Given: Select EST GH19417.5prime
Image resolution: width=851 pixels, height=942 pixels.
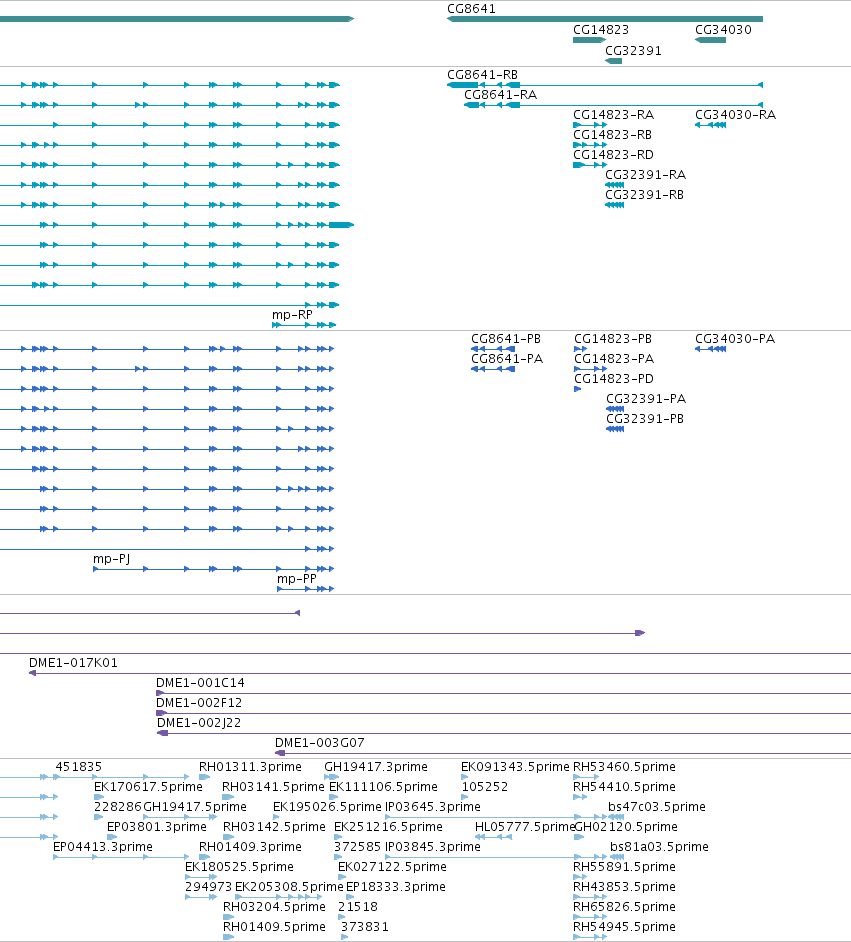Looking at the screenshot, I should pos(195,806).
